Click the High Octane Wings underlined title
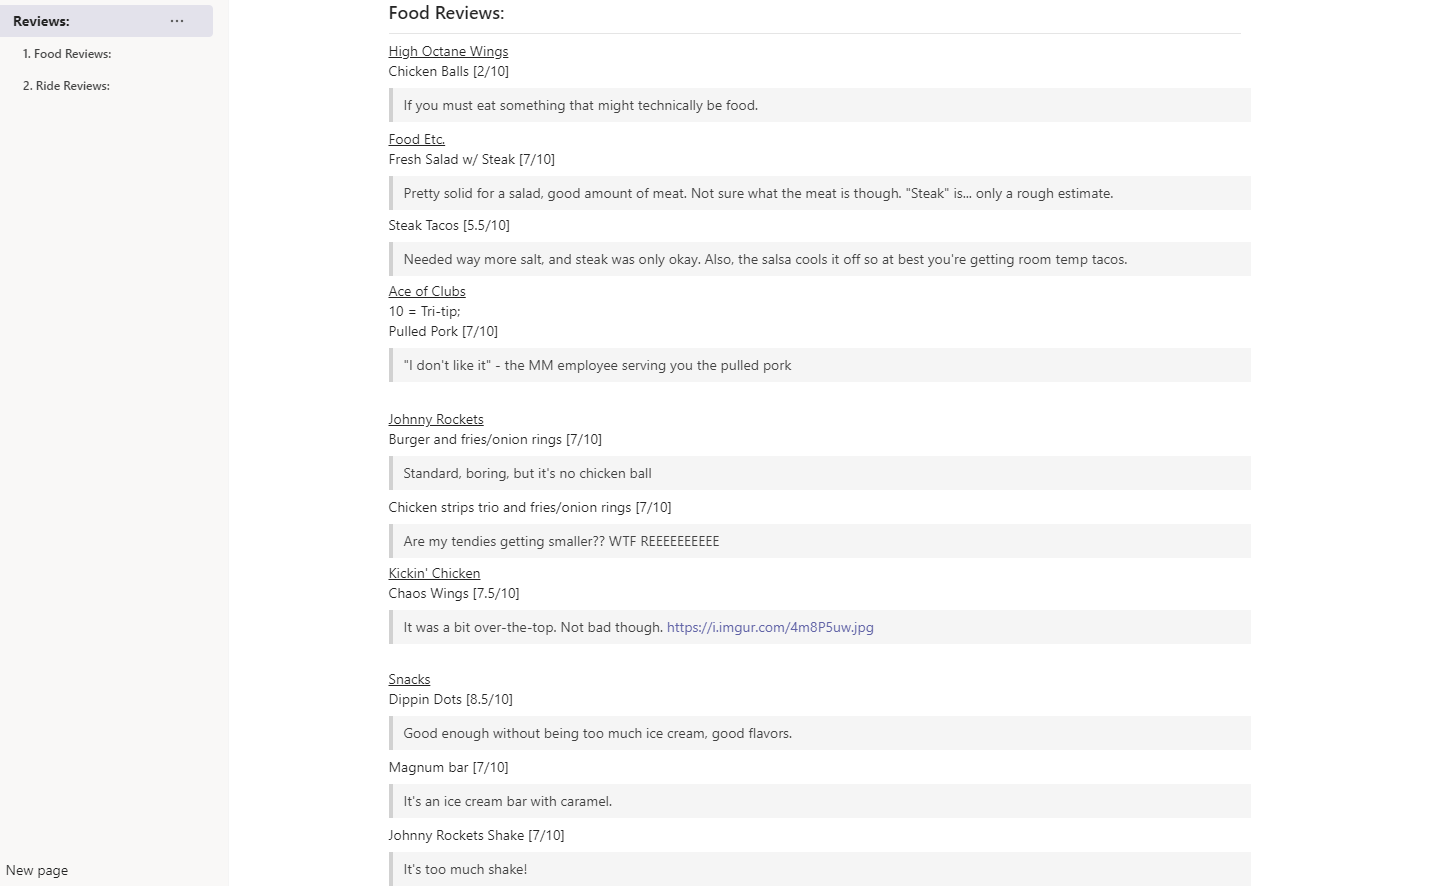The width and height of the screenshot is (1434, 886). tap(448, 52)
